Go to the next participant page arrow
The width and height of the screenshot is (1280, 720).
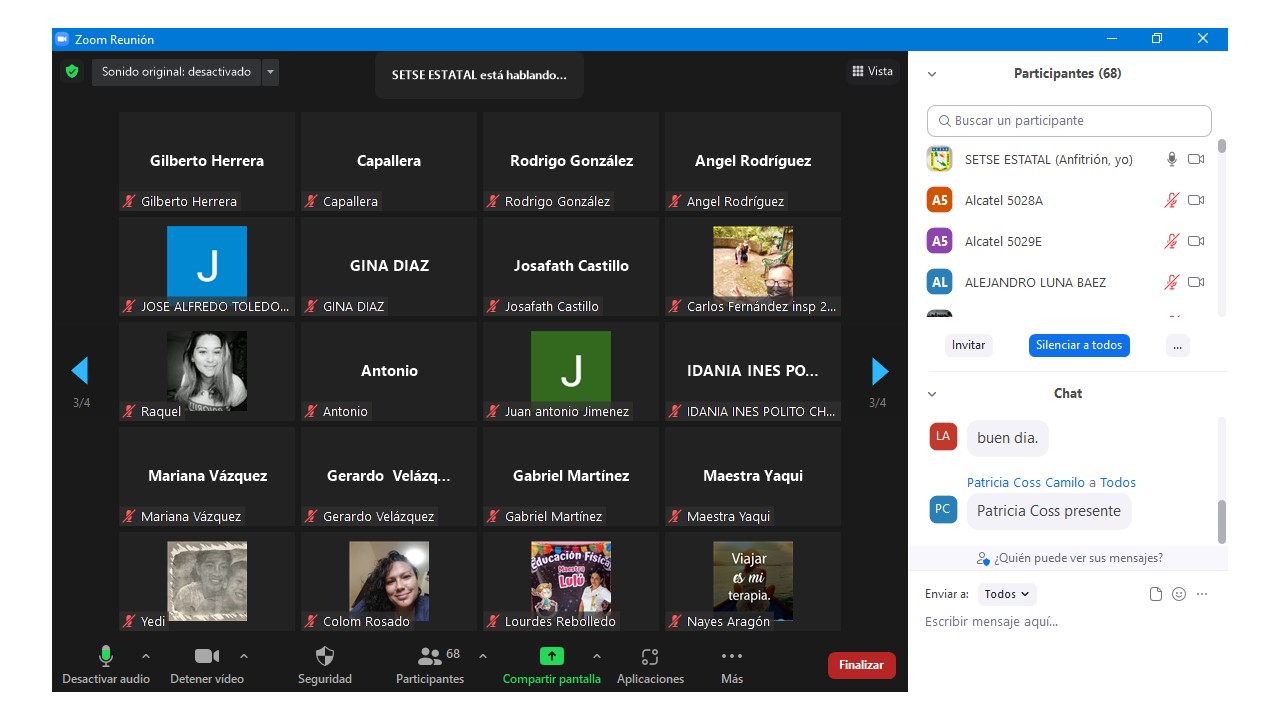(880, 371)
